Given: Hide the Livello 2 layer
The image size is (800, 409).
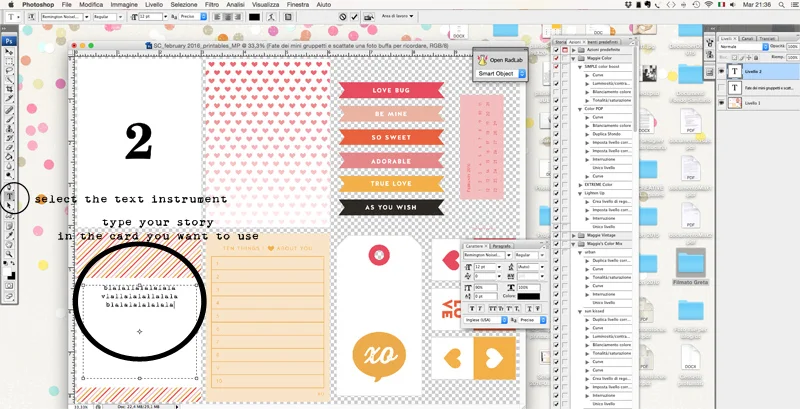Looking at the screenshot, I should tap(721, 72).
